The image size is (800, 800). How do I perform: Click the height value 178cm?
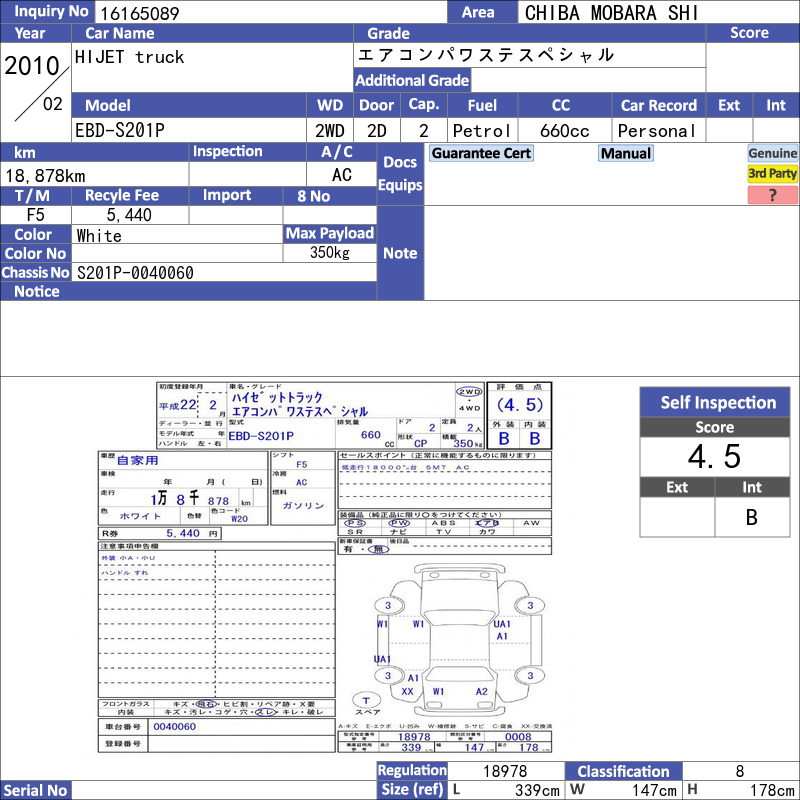(772, 790)
